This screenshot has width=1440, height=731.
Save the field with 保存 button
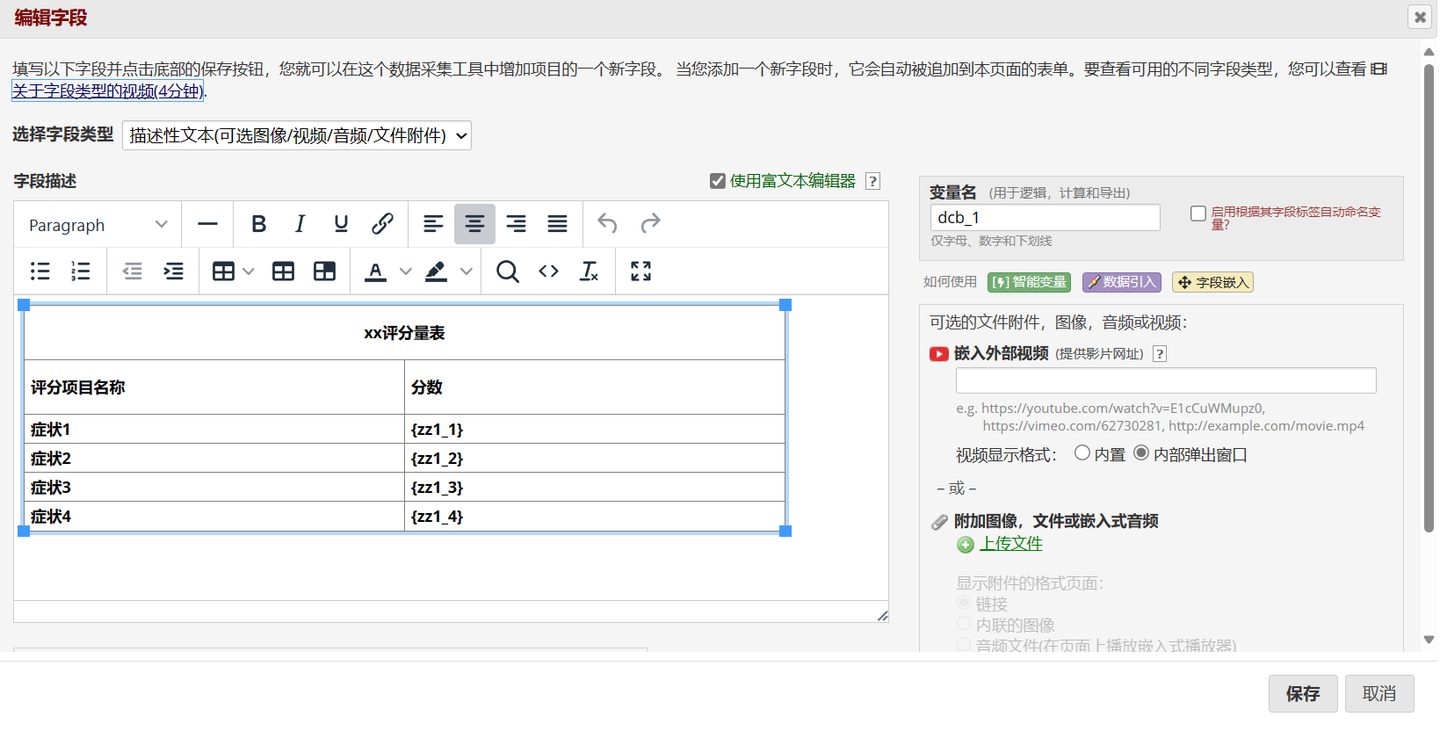coord(1302,693)
